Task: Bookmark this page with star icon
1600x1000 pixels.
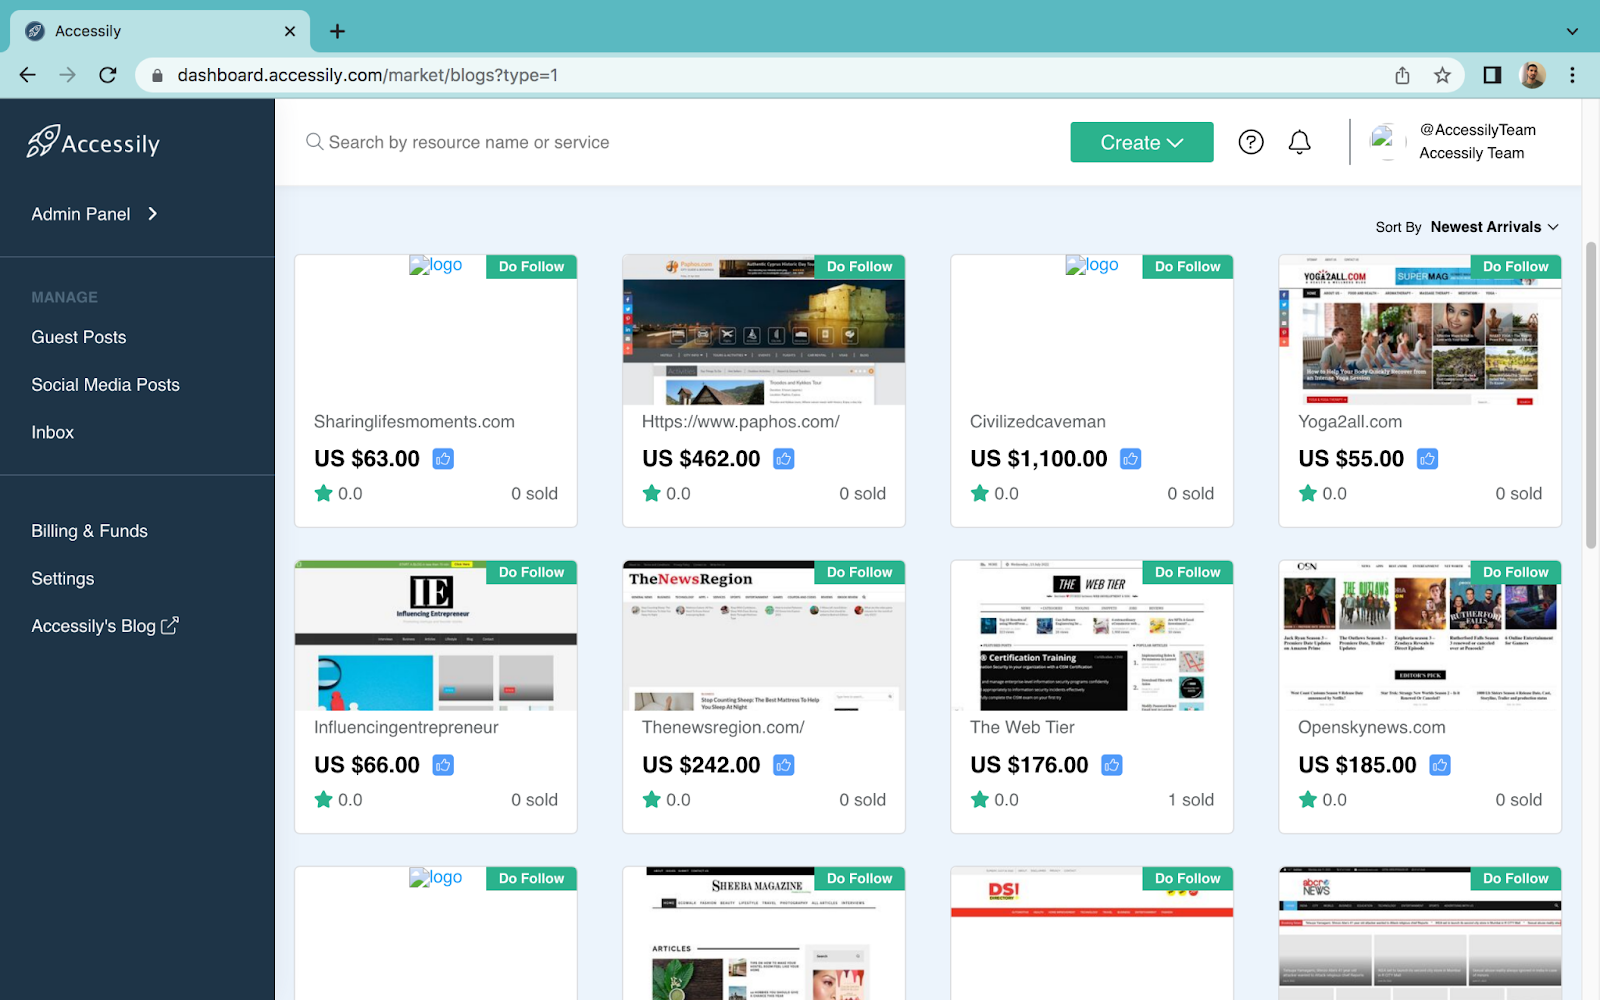Action: (1442, 75)
